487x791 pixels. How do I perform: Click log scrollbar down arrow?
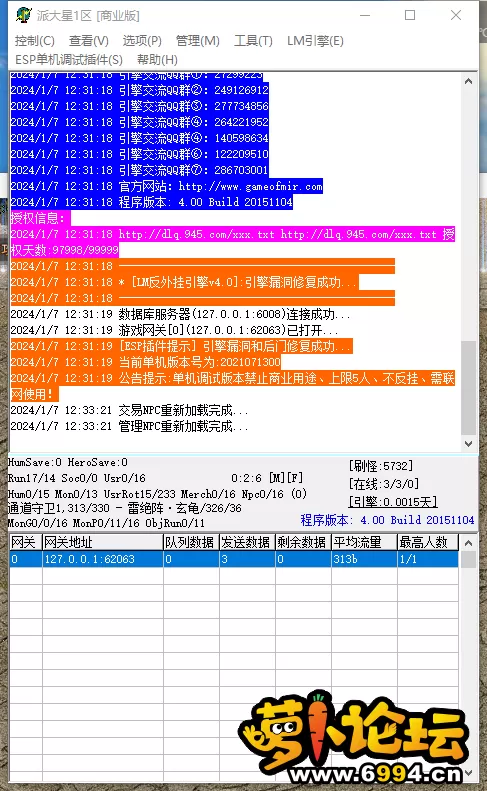468,443
